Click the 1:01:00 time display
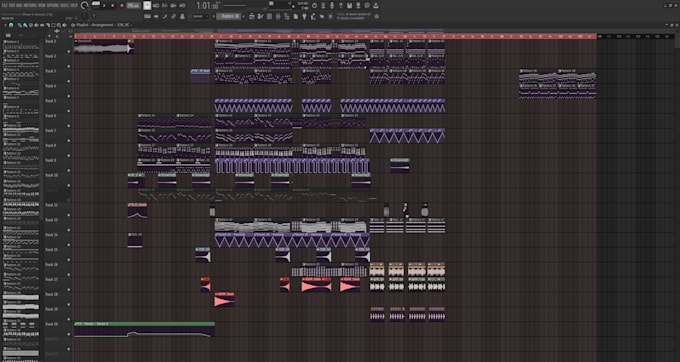Image resolution: width=680 pixels, height=362 pixels. click(x=208, y=6)
